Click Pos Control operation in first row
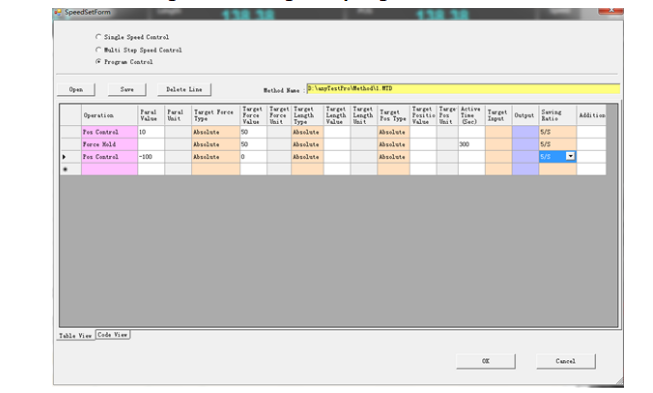 coord(110,132)
